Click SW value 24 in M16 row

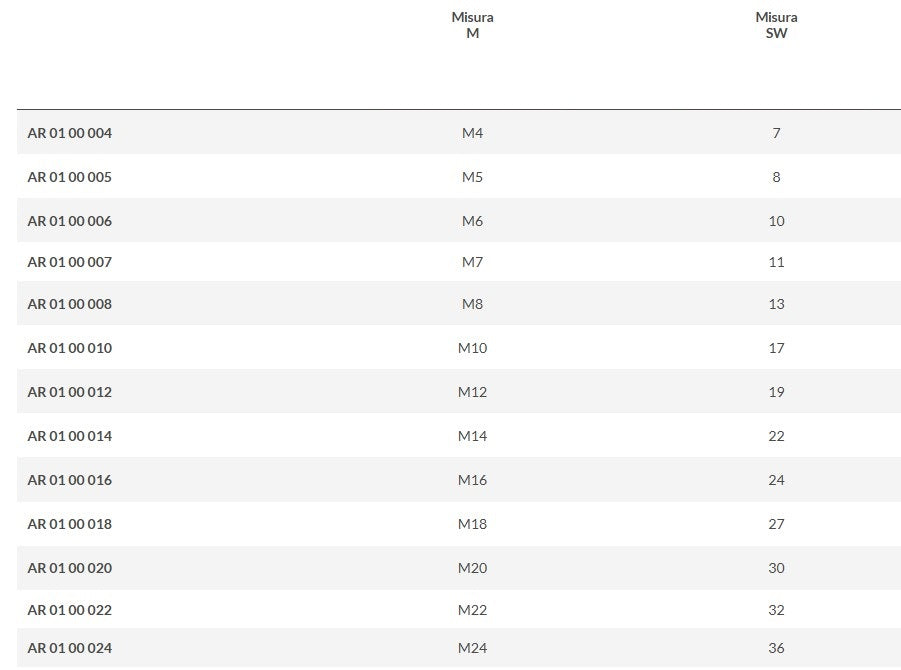(776, 480)
